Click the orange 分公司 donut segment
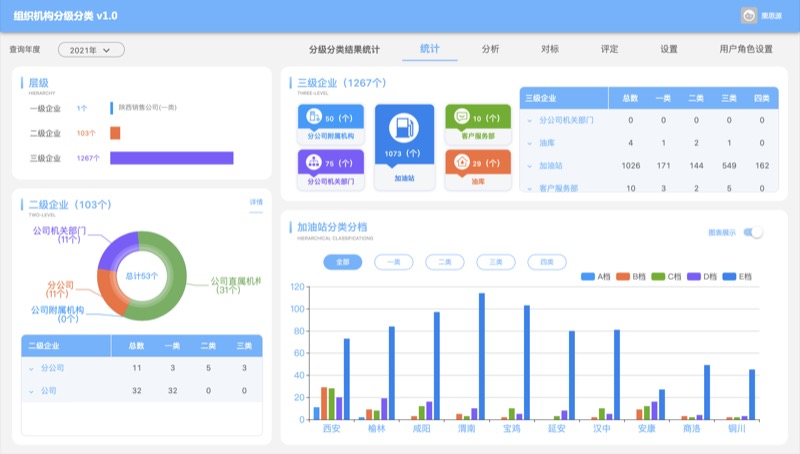The height and width of the screenshot is (454, 800). tap(110, 294)
